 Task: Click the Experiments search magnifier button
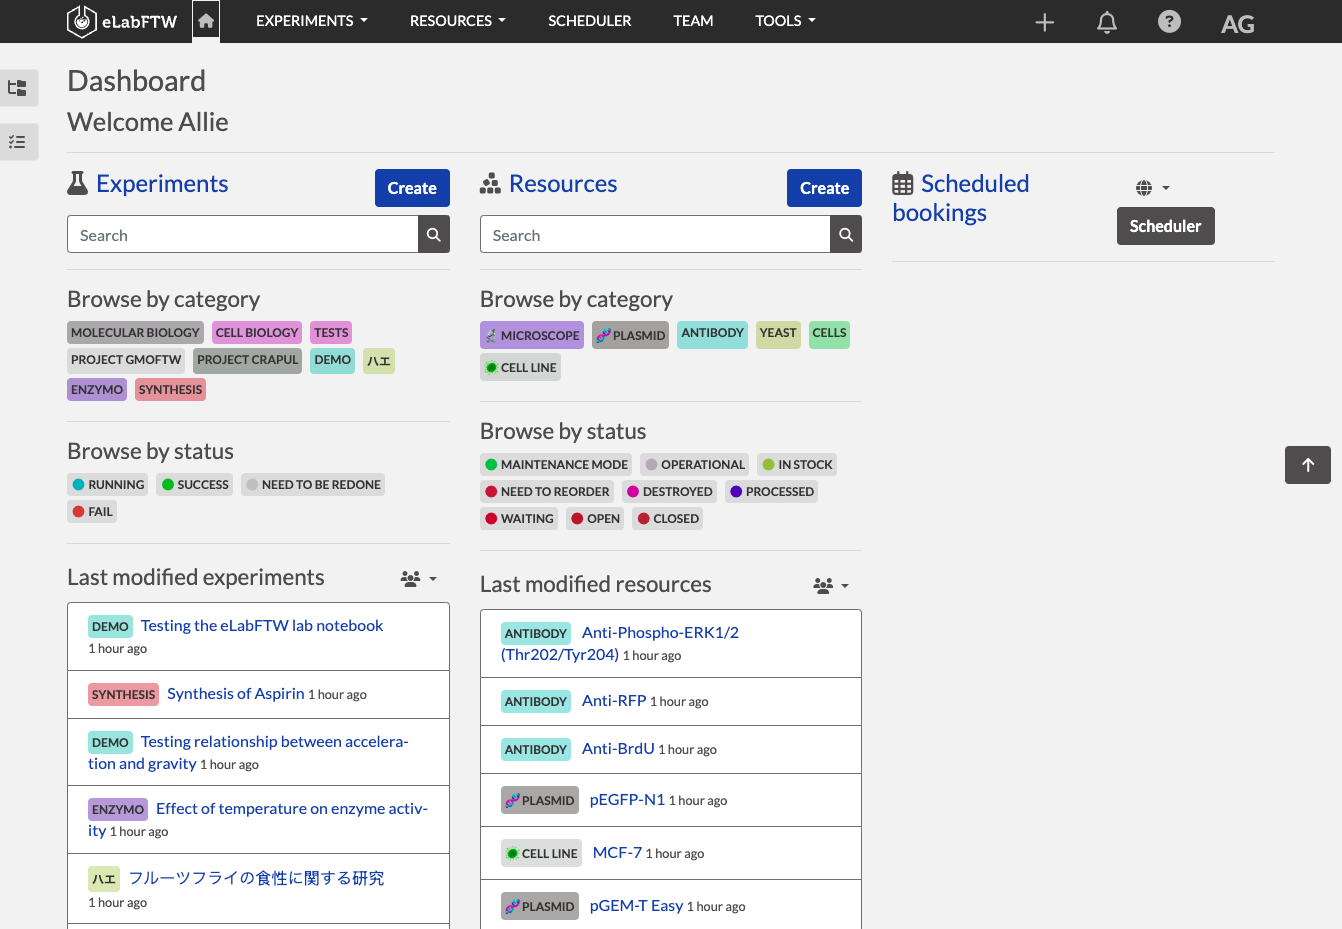tap(434, 235)
